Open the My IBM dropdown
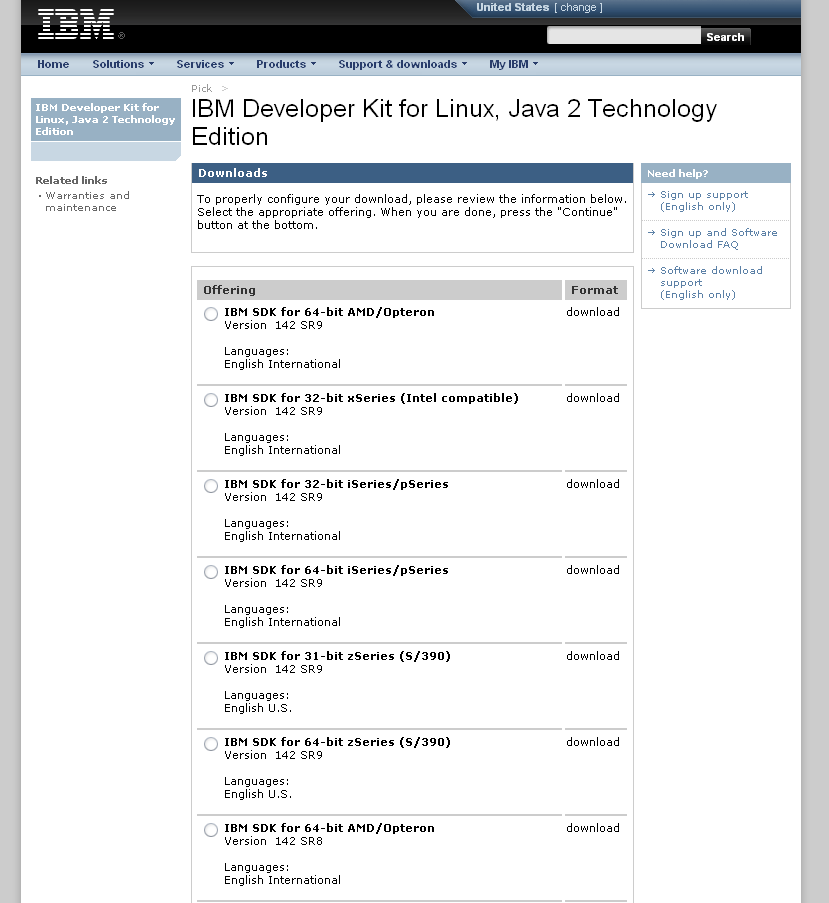Screen dimensions: 829x903 514,64
